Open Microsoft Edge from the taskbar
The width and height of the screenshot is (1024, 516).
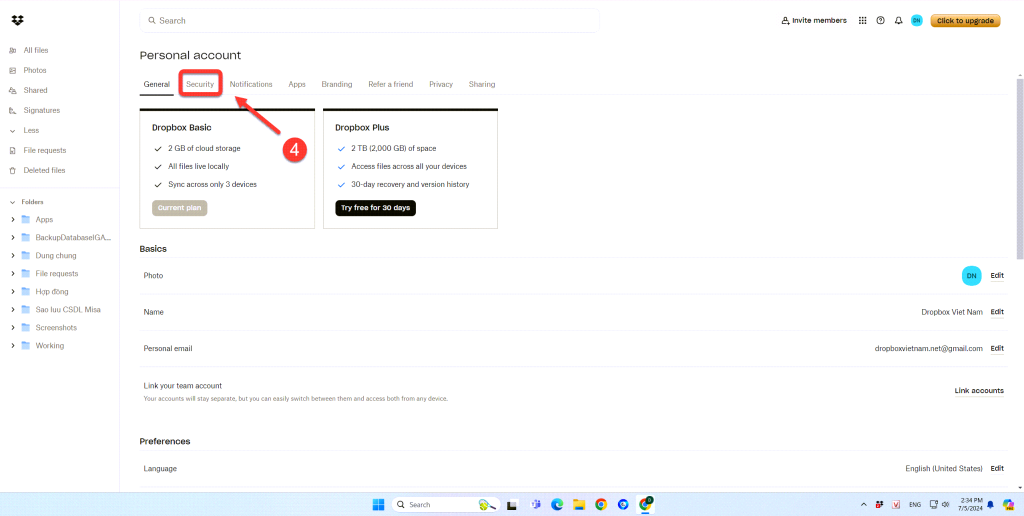tap(557, 504)
